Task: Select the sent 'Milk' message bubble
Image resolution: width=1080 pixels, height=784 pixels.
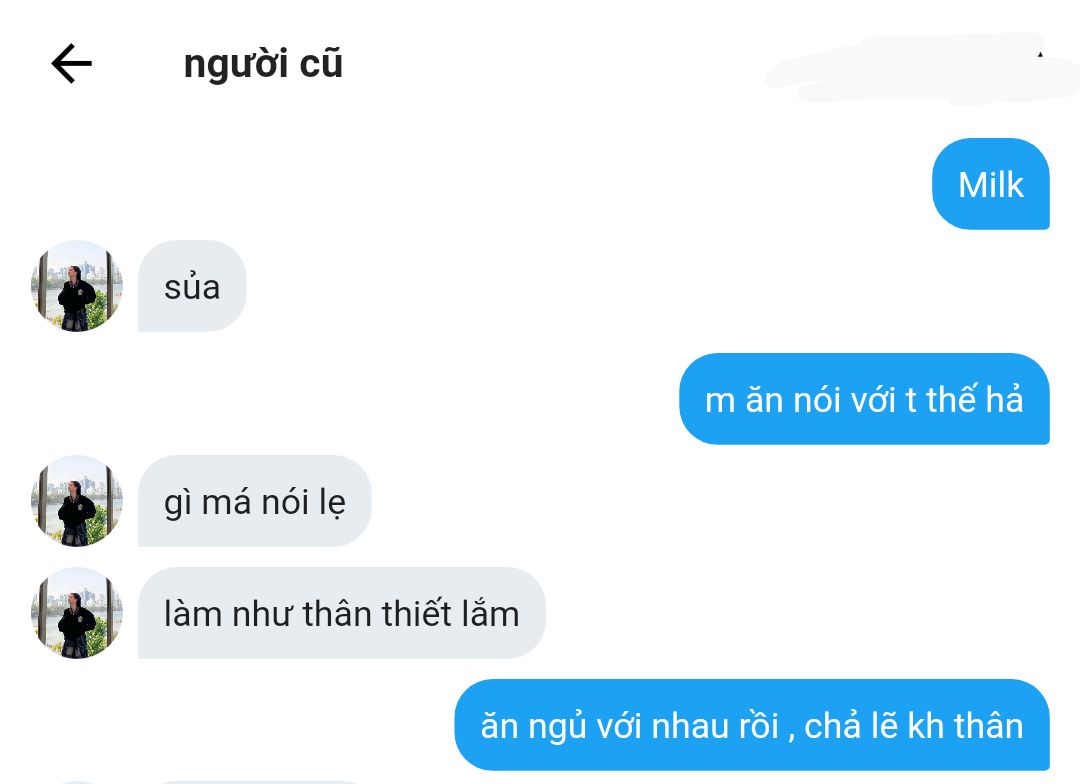Action: click(x=990, y=184)
